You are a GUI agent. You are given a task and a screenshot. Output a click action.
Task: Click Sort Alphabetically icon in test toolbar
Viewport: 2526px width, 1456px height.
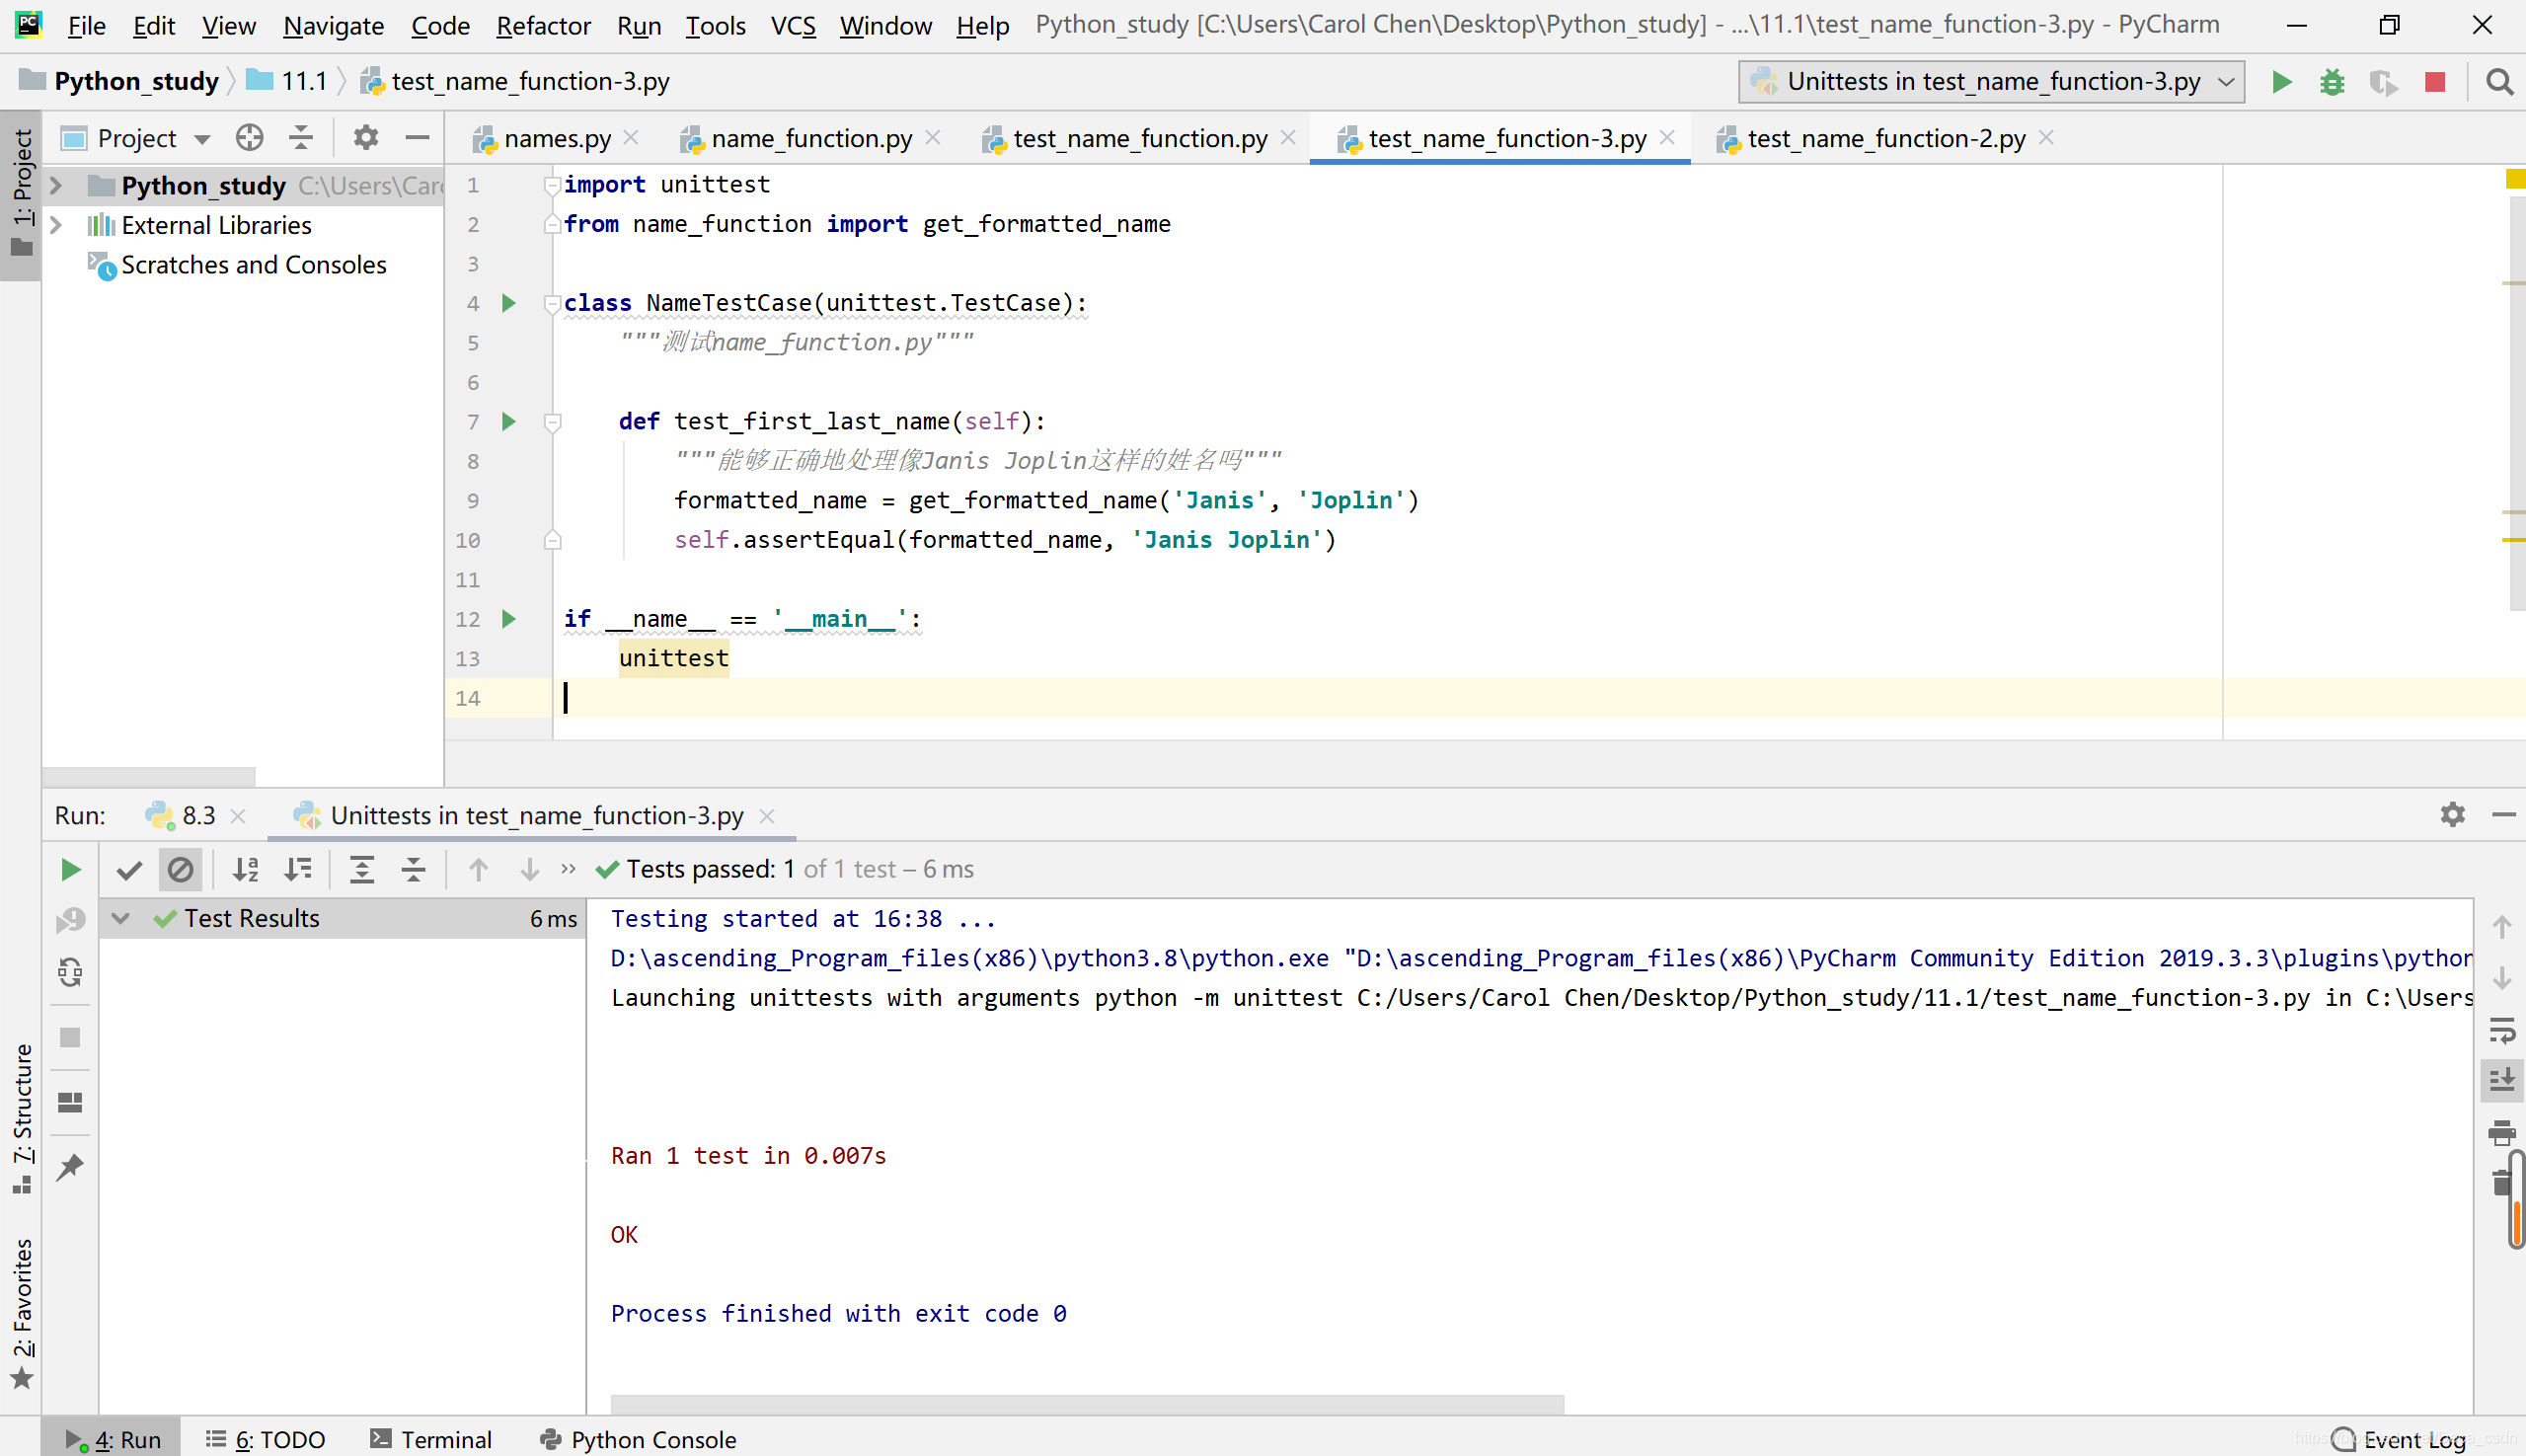pyautogui.click(x=246, y=870)
